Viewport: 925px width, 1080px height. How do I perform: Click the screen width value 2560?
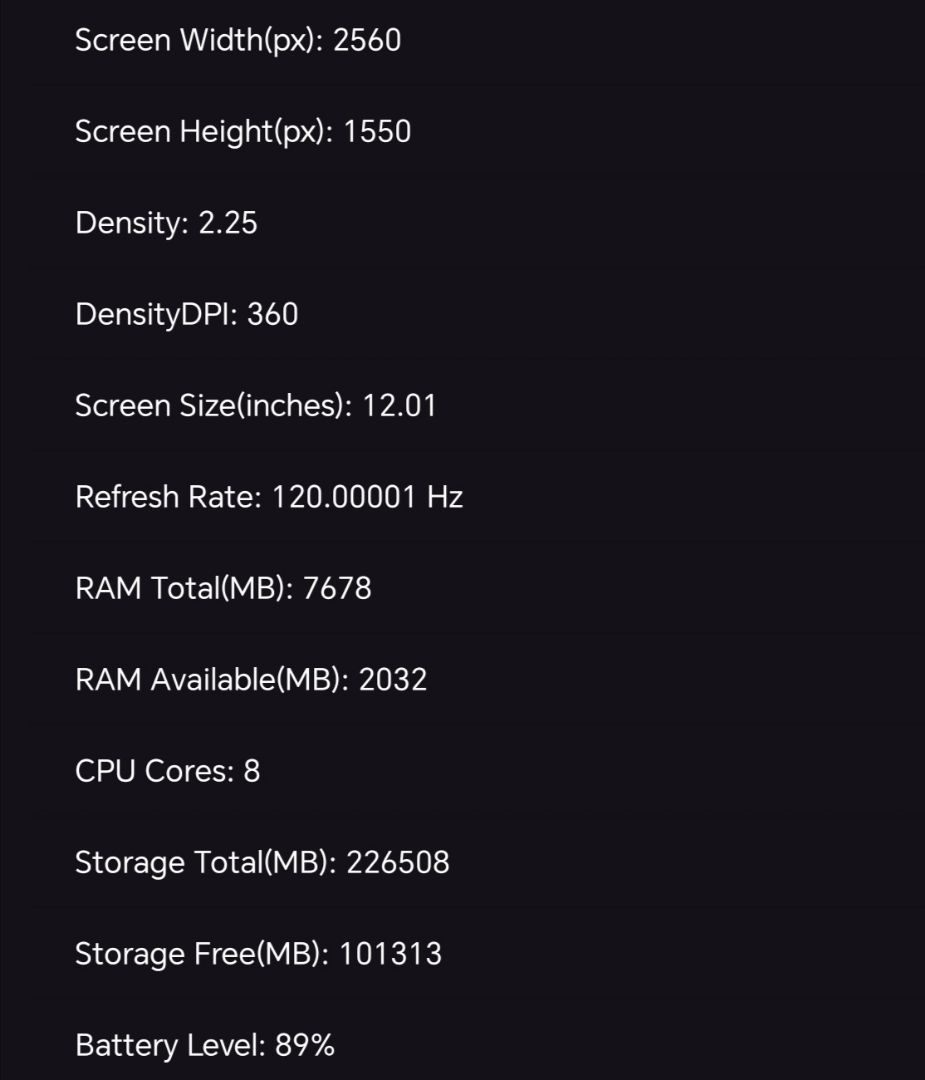click(367, 40)
